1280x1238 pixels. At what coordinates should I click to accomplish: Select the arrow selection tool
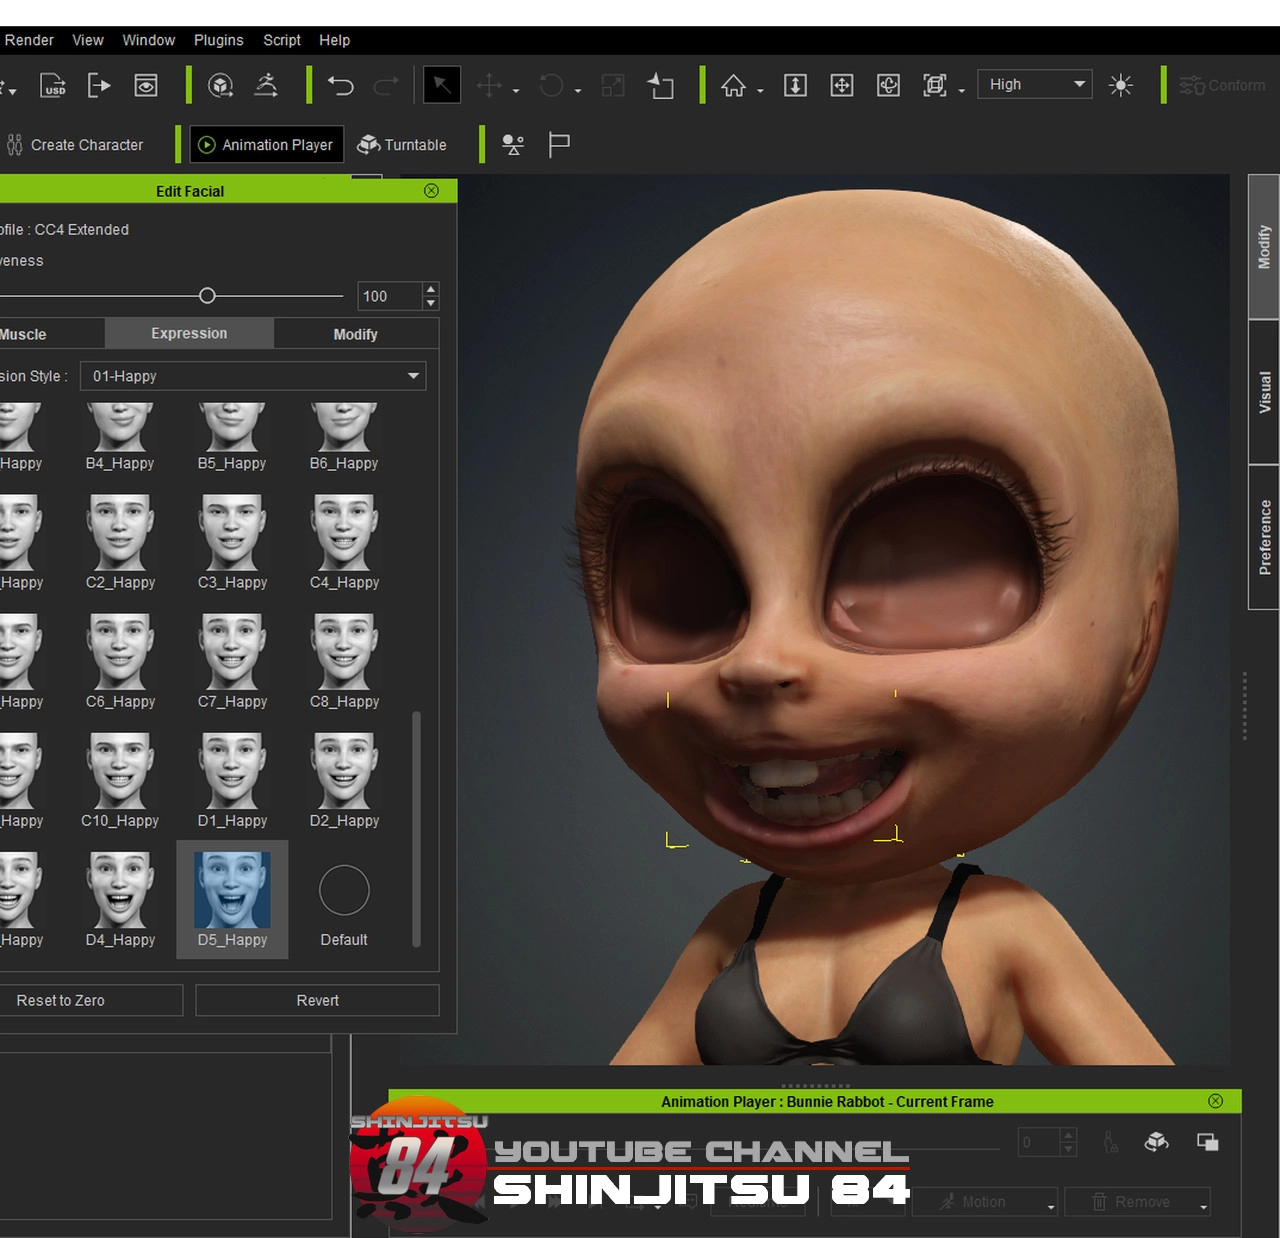coord(442,86)
